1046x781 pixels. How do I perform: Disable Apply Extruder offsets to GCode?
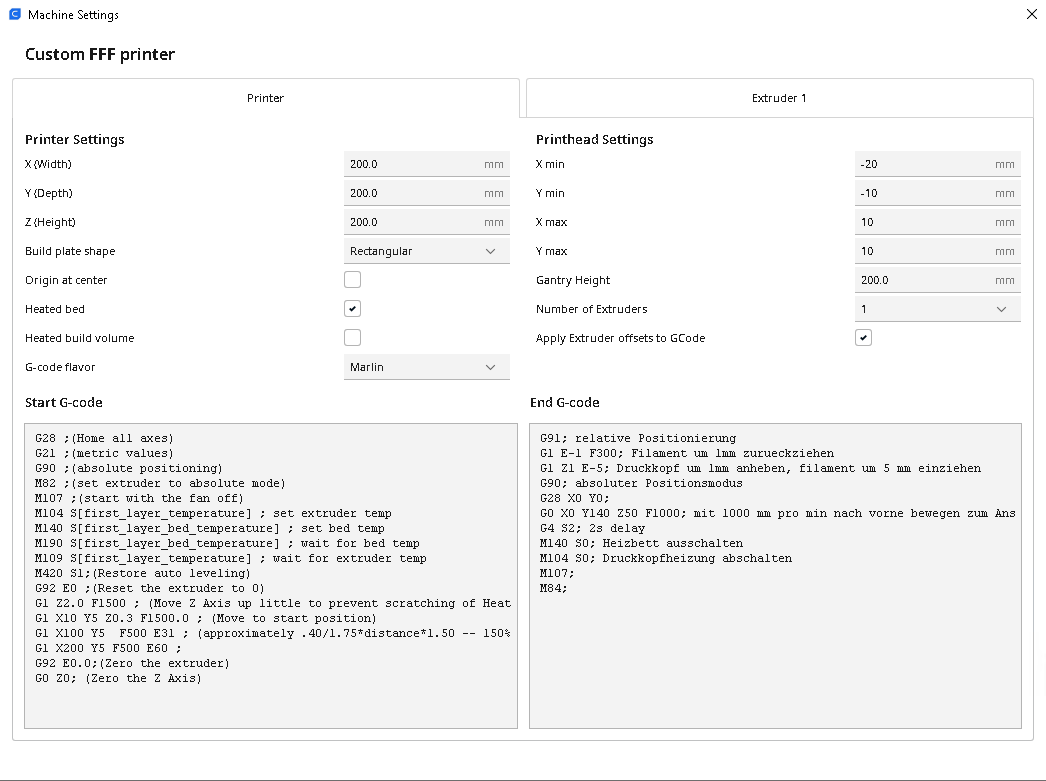863,338
